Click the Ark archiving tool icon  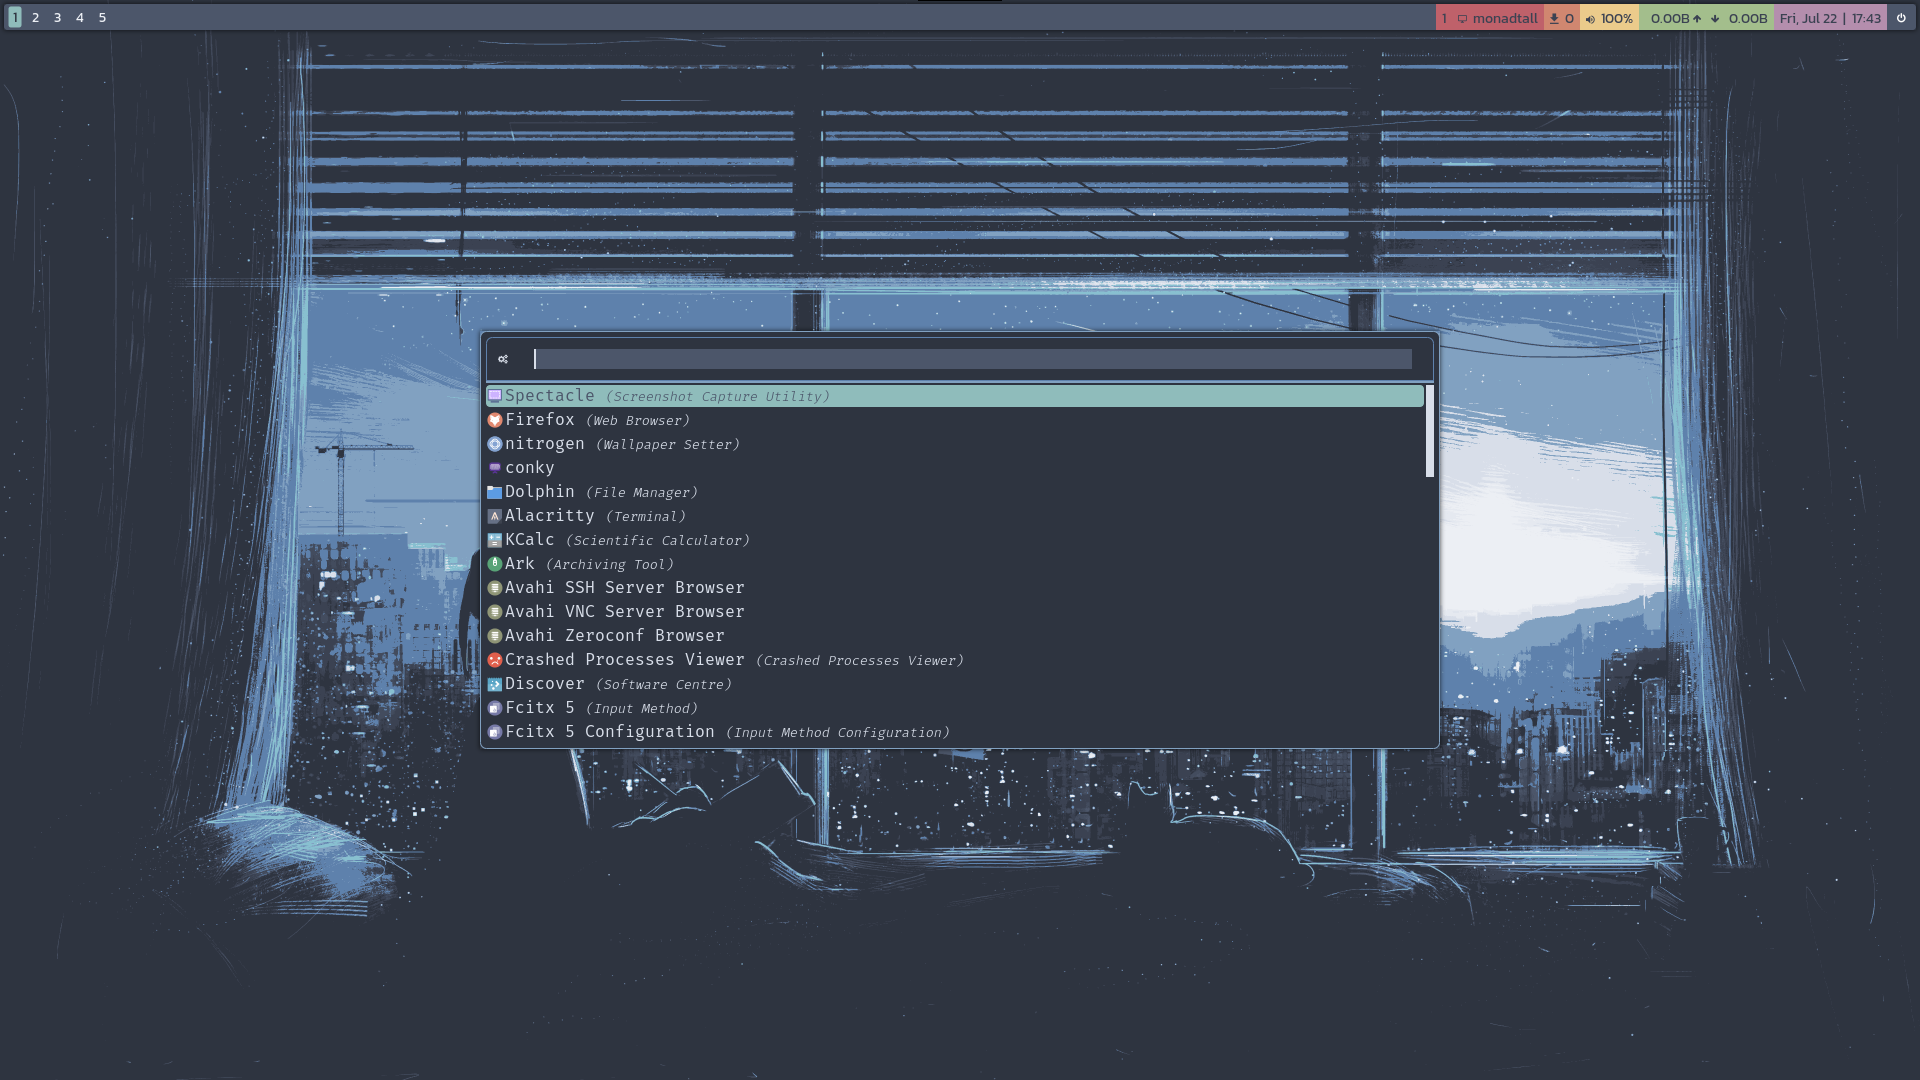(494, 564)
